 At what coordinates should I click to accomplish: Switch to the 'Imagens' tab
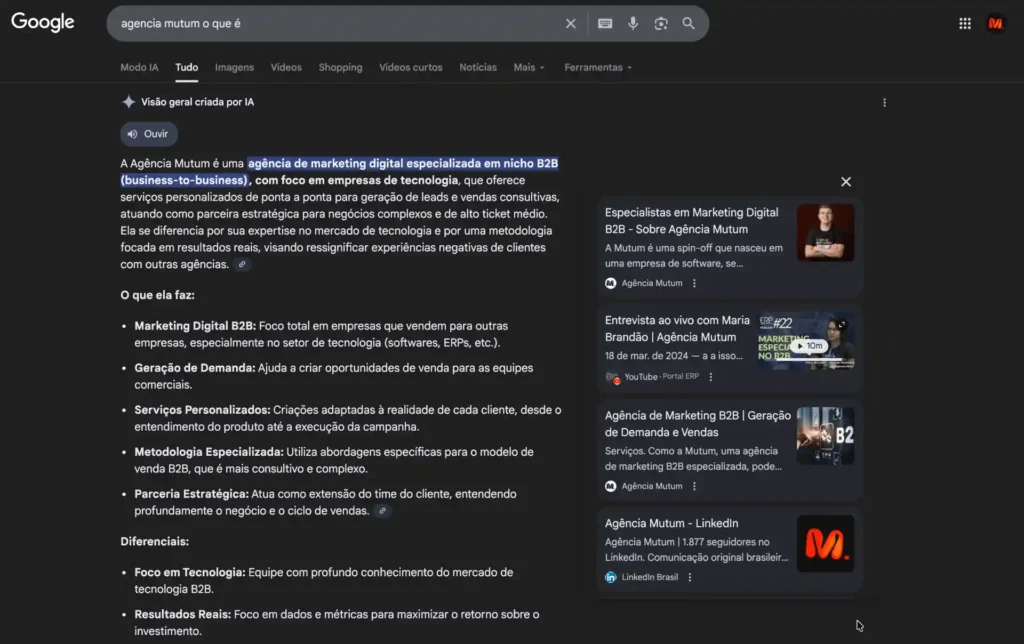tap(233, 67)
